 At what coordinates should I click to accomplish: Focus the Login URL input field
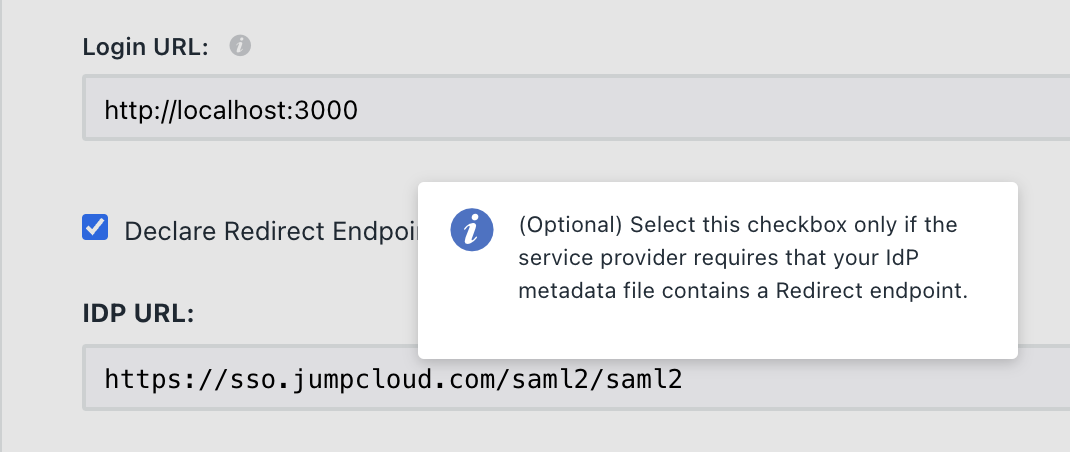tap(600, 108)
